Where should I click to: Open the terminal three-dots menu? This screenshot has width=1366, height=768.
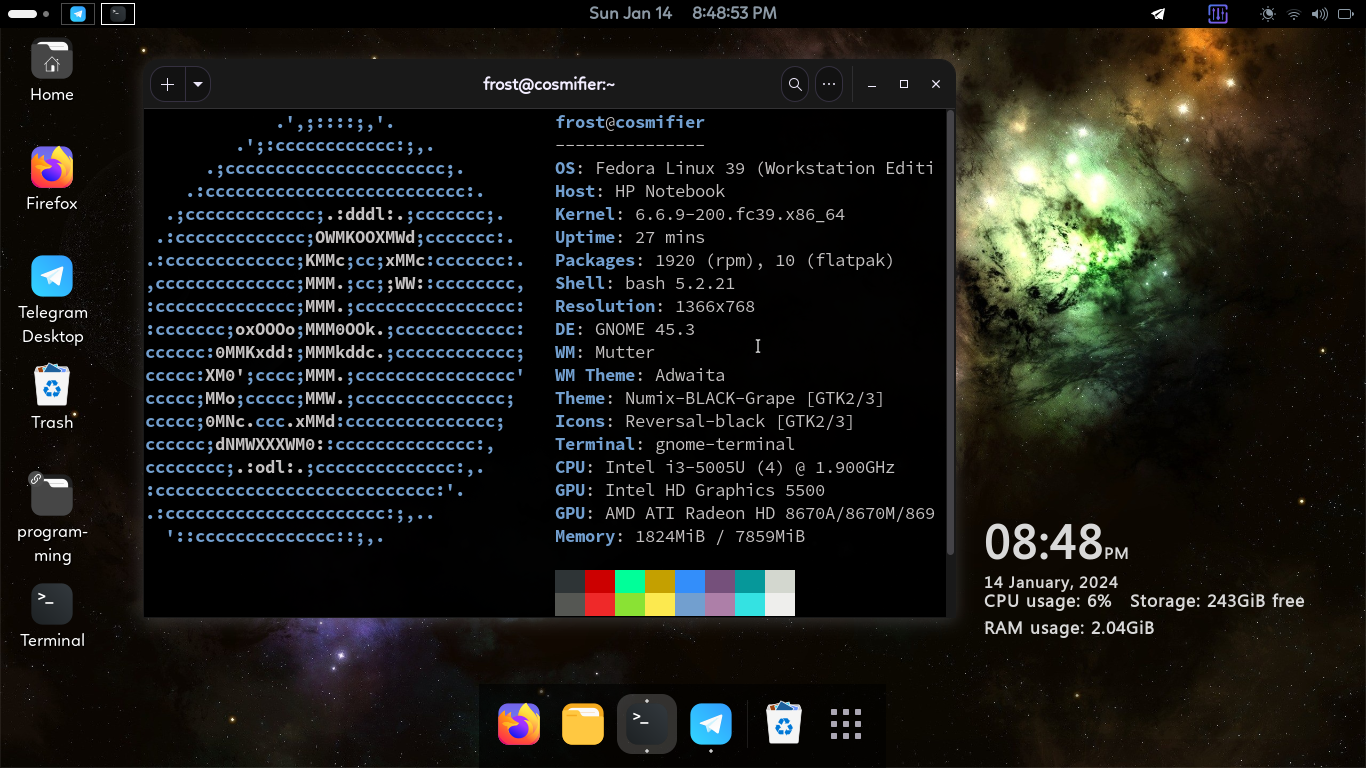click(x=829, y=85)
